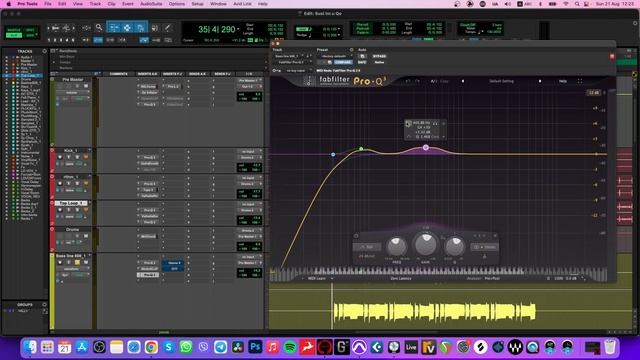Open the File menu
Viewport: 640px width, 360px height.
(x=48, y=4)
